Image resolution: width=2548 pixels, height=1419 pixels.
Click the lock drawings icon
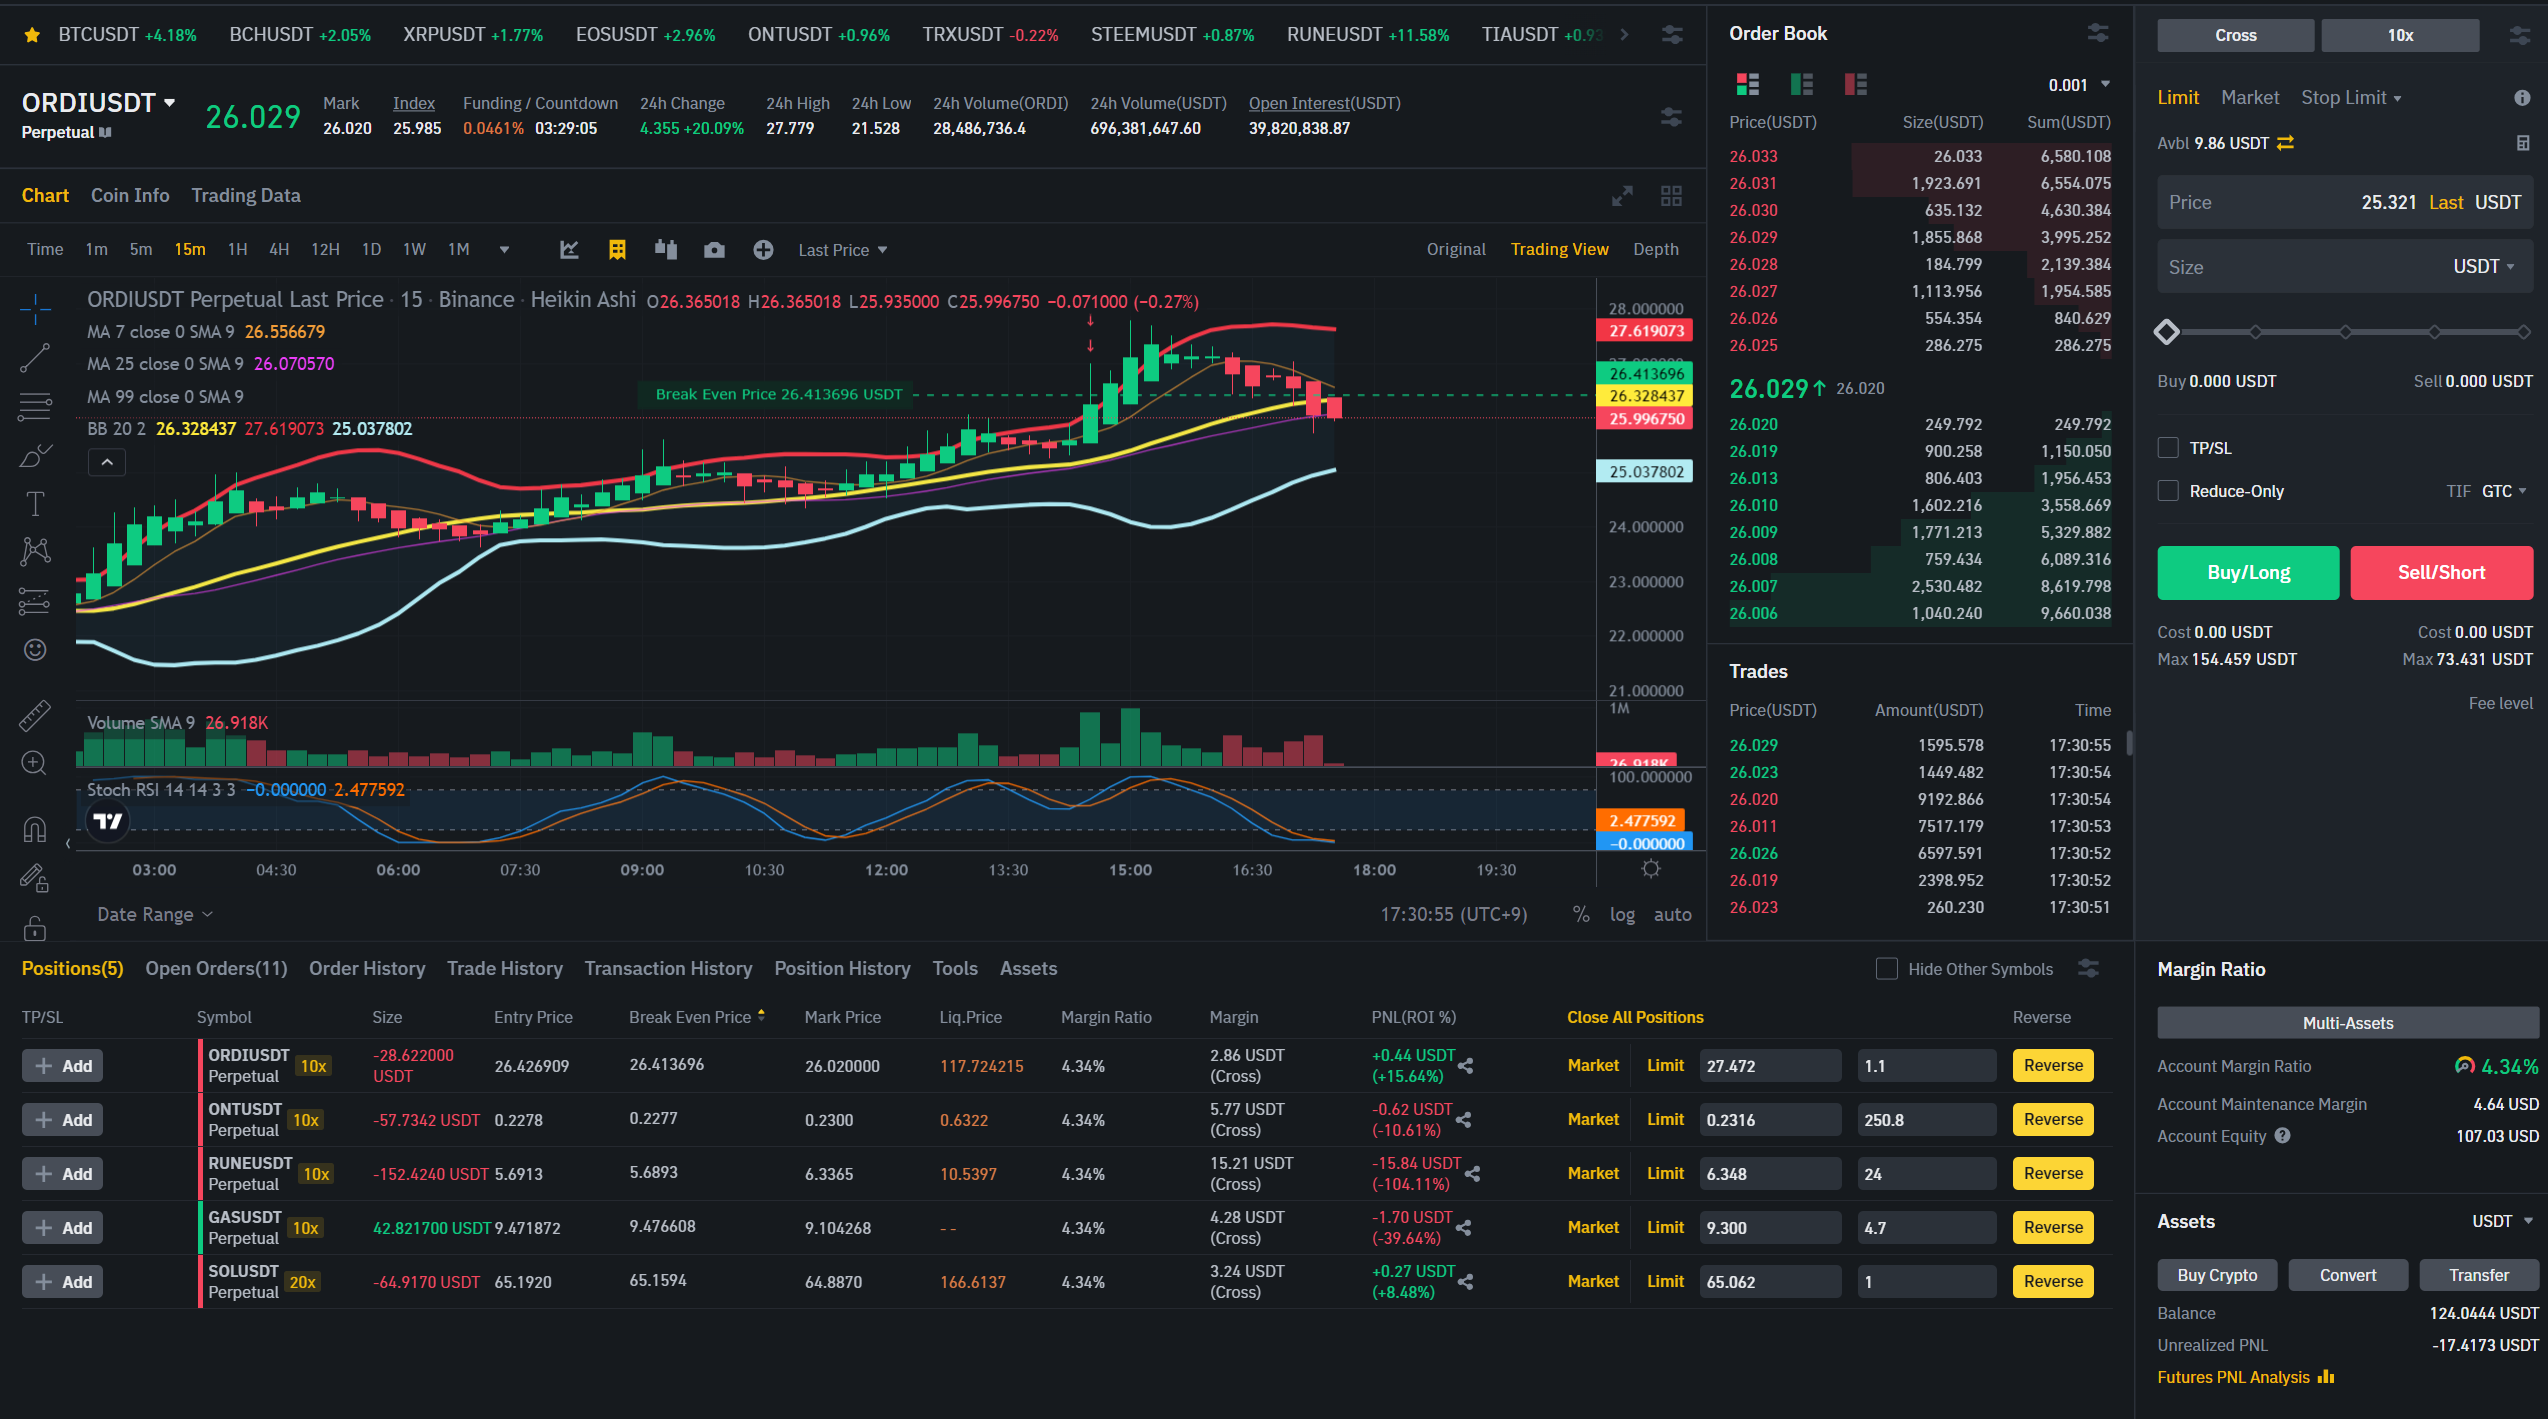coord(35,928)
